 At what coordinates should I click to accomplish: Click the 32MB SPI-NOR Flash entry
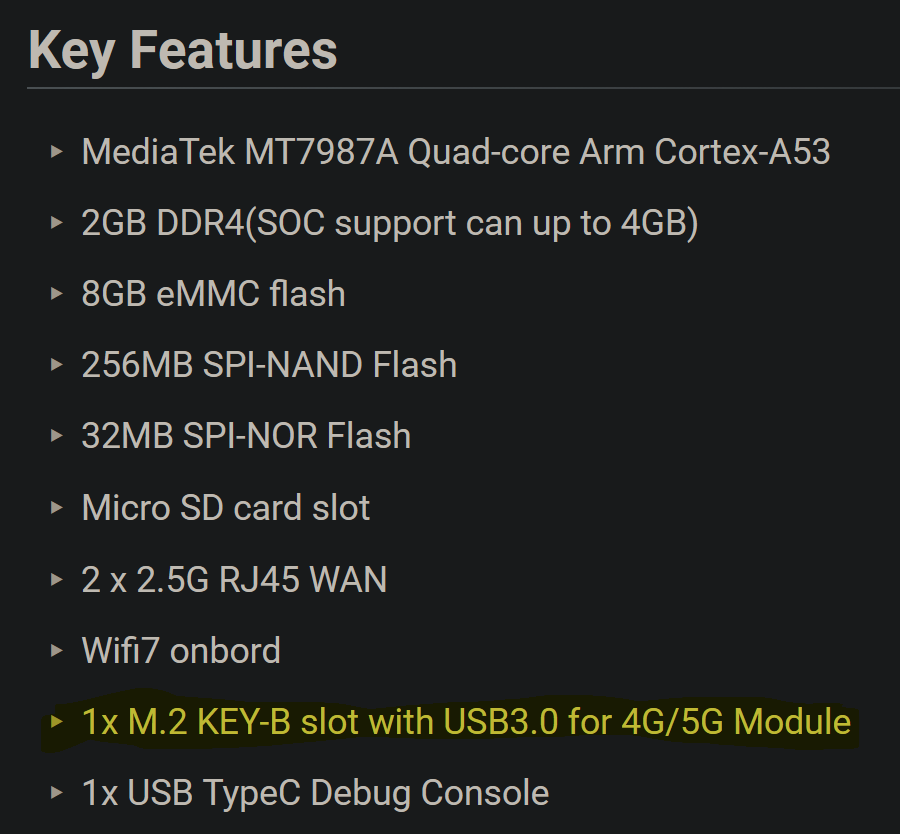point(246,436)
